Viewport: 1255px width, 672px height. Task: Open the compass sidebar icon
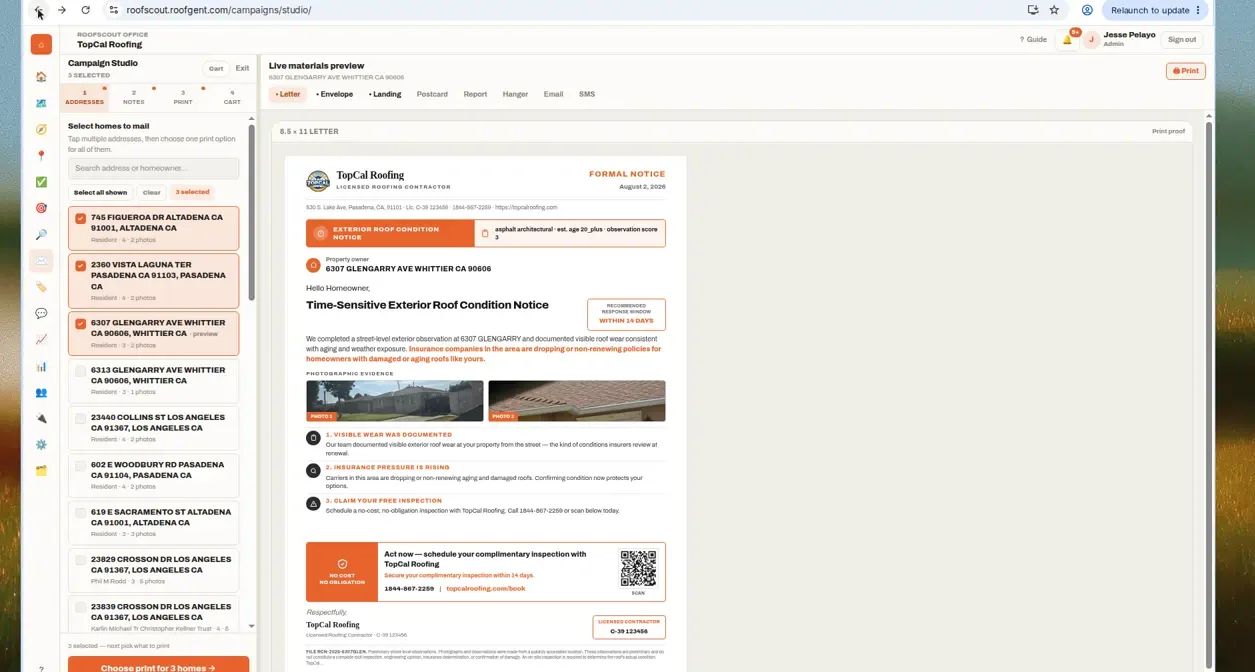41,129
